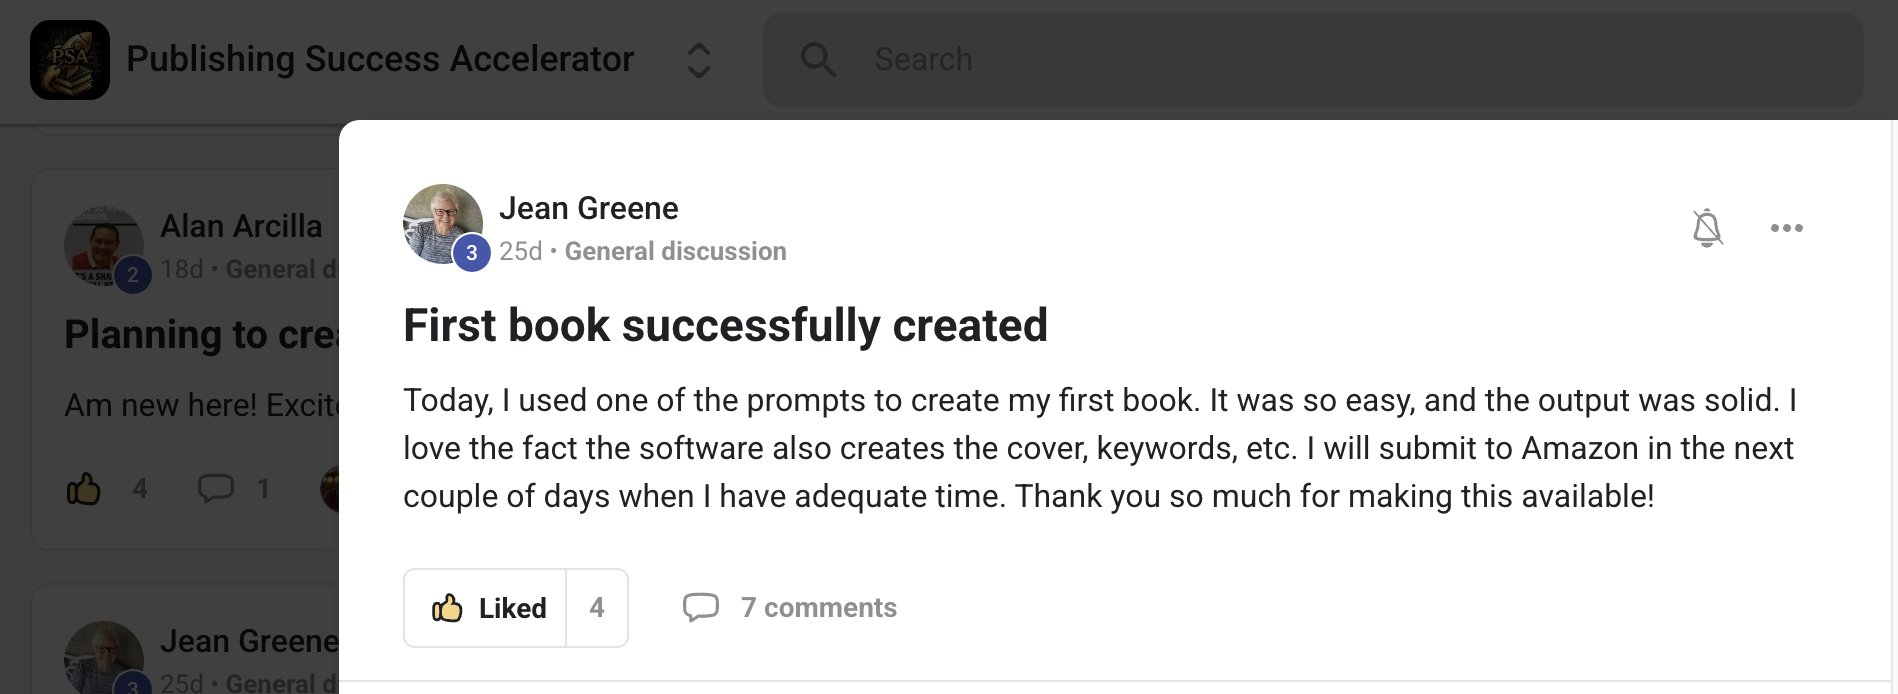View the 4 likes count
Screen dimensions: 1898x694
click(x=597, y=608)
